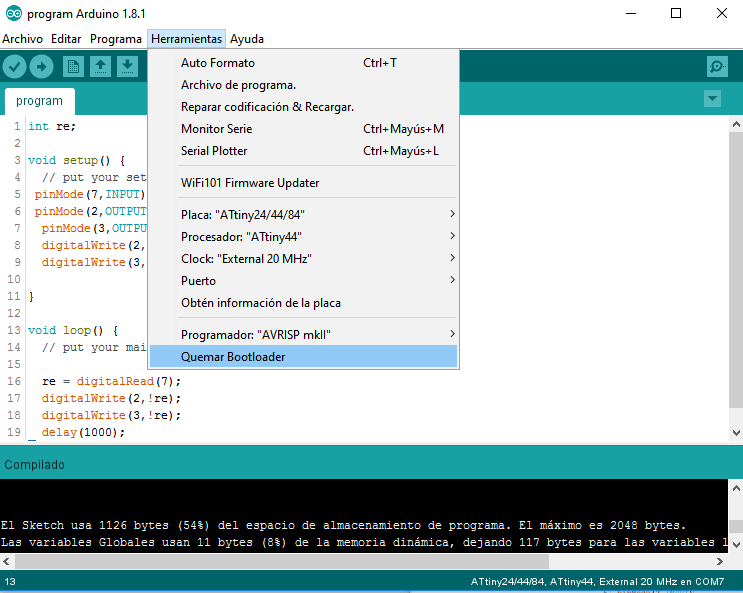Image resolution: width=743 pixels, height=593 pixels.
Task: Click the Upload arrow toolbar icon
Action: tap(42, 66)
